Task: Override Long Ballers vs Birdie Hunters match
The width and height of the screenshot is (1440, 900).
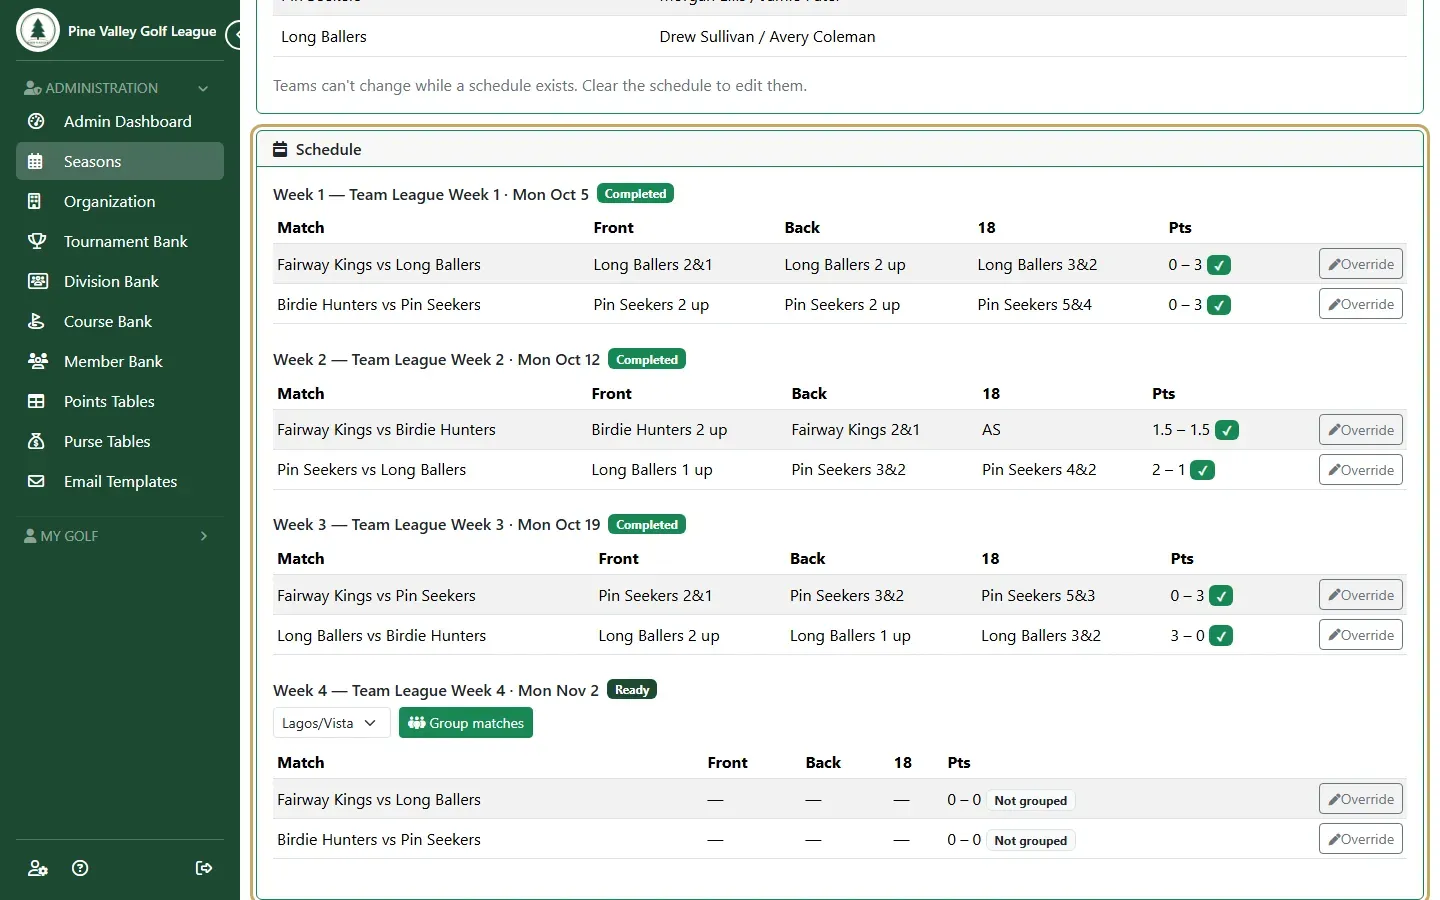Action: pos(1361,635)
